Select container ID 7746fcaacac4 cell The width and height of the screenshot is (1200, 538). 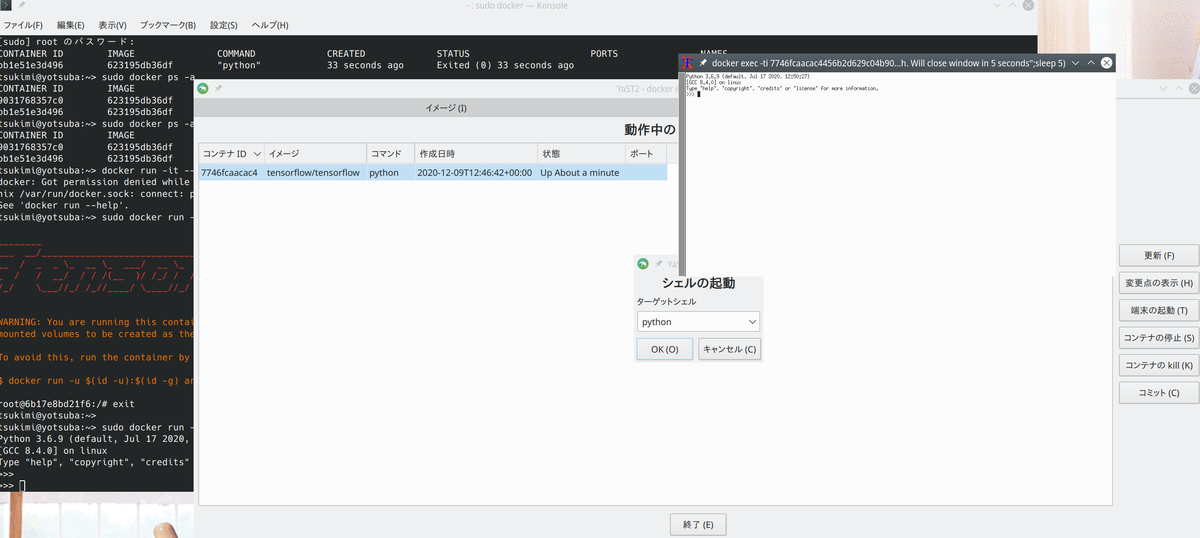click(x=229, y=173)
